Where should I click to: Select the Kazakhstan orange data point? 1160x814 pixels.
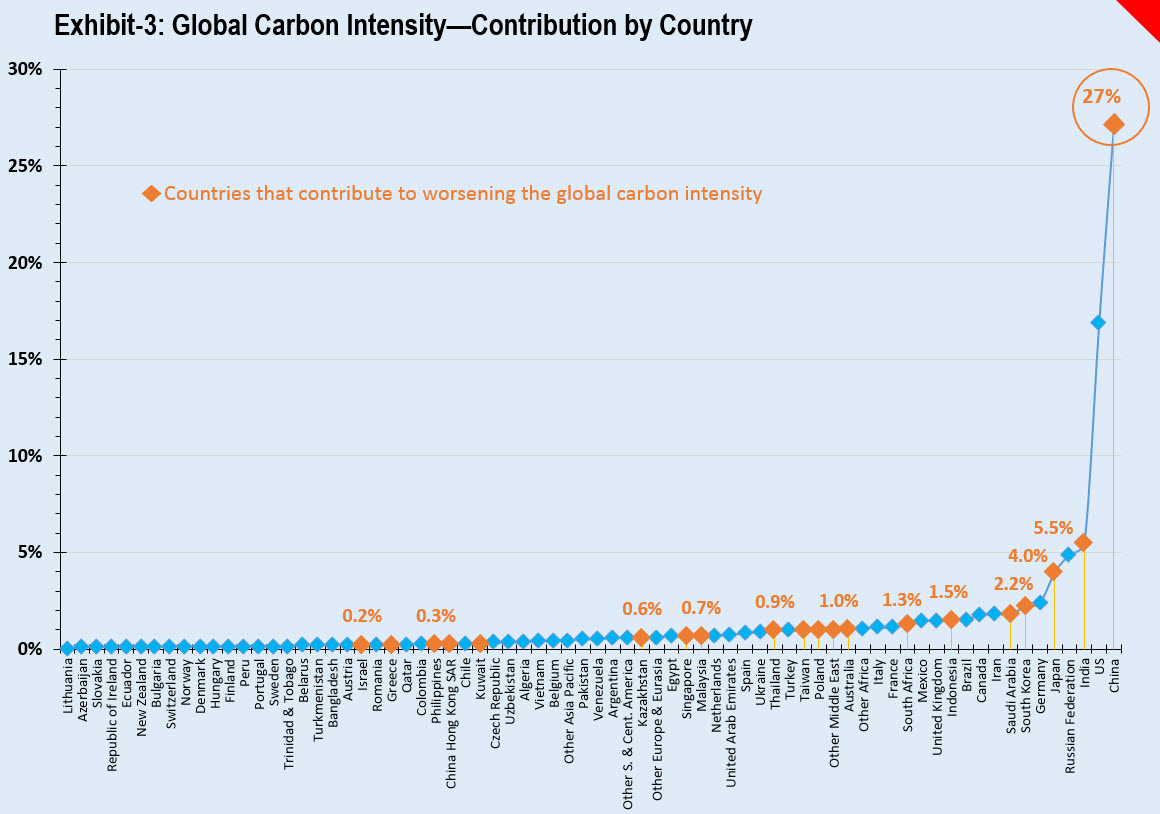tap(641, 637)
